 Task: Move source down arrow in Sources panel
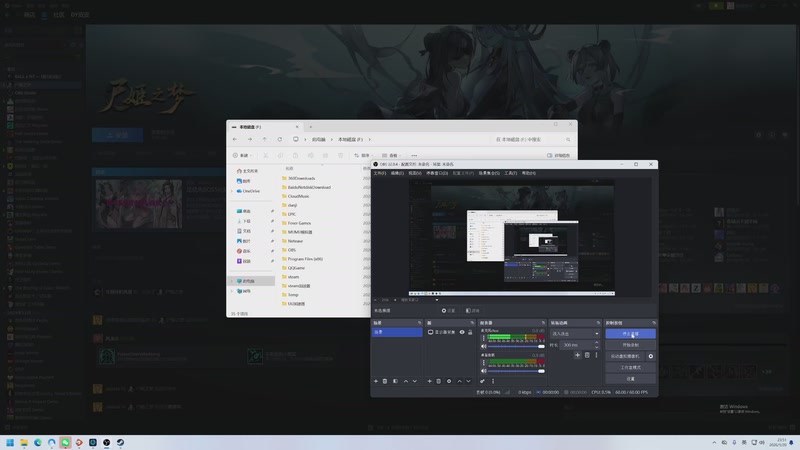pyautogui.click(x=468, y=381)
